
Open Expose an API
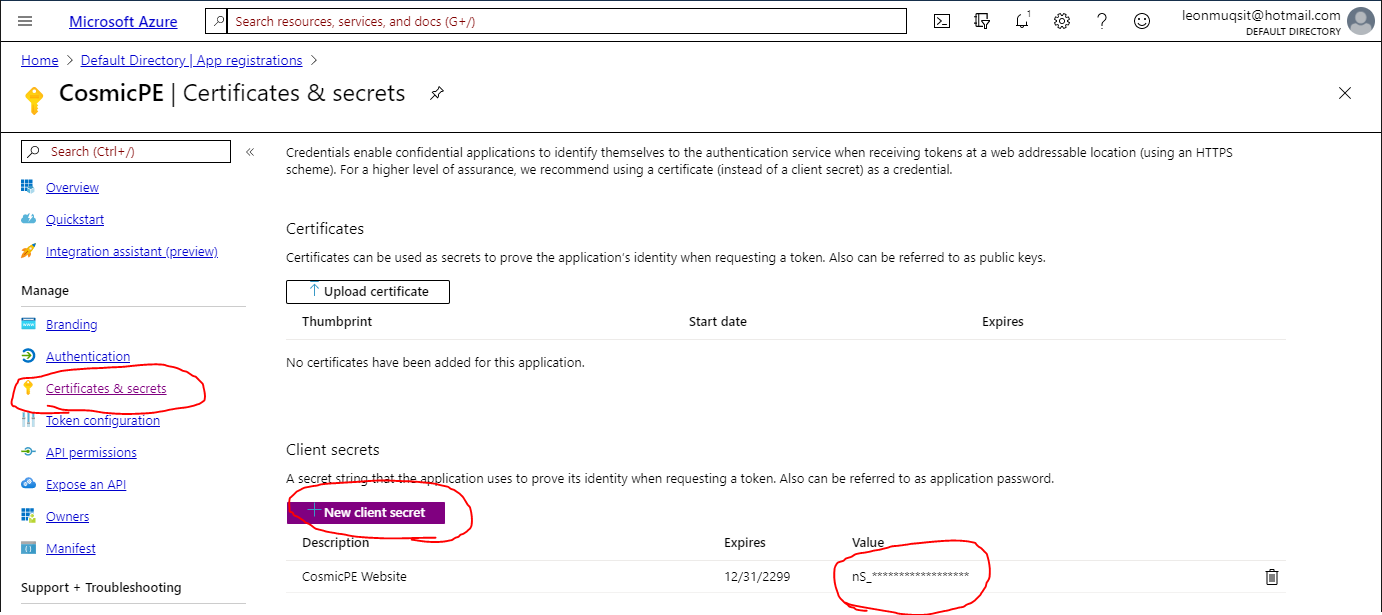pos(86,484)
